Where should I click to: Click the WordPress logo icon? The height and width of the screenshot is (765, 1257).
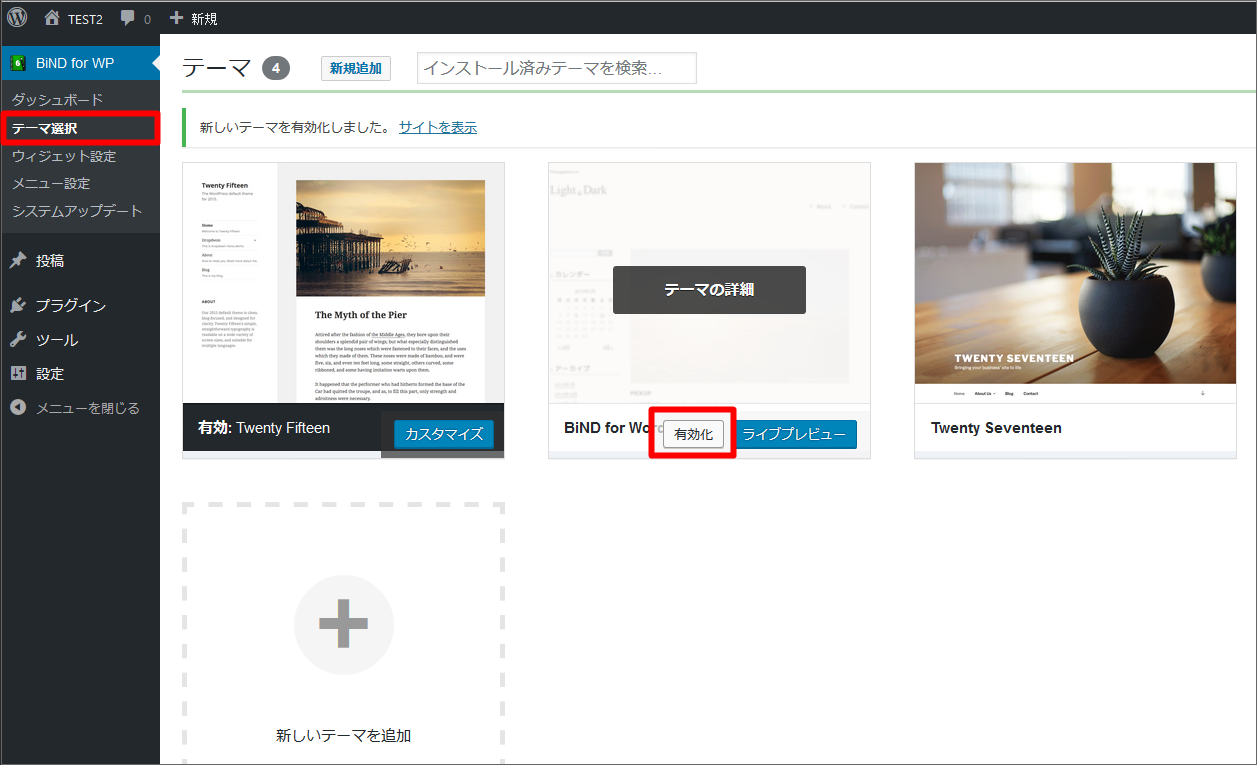(17, 17)
